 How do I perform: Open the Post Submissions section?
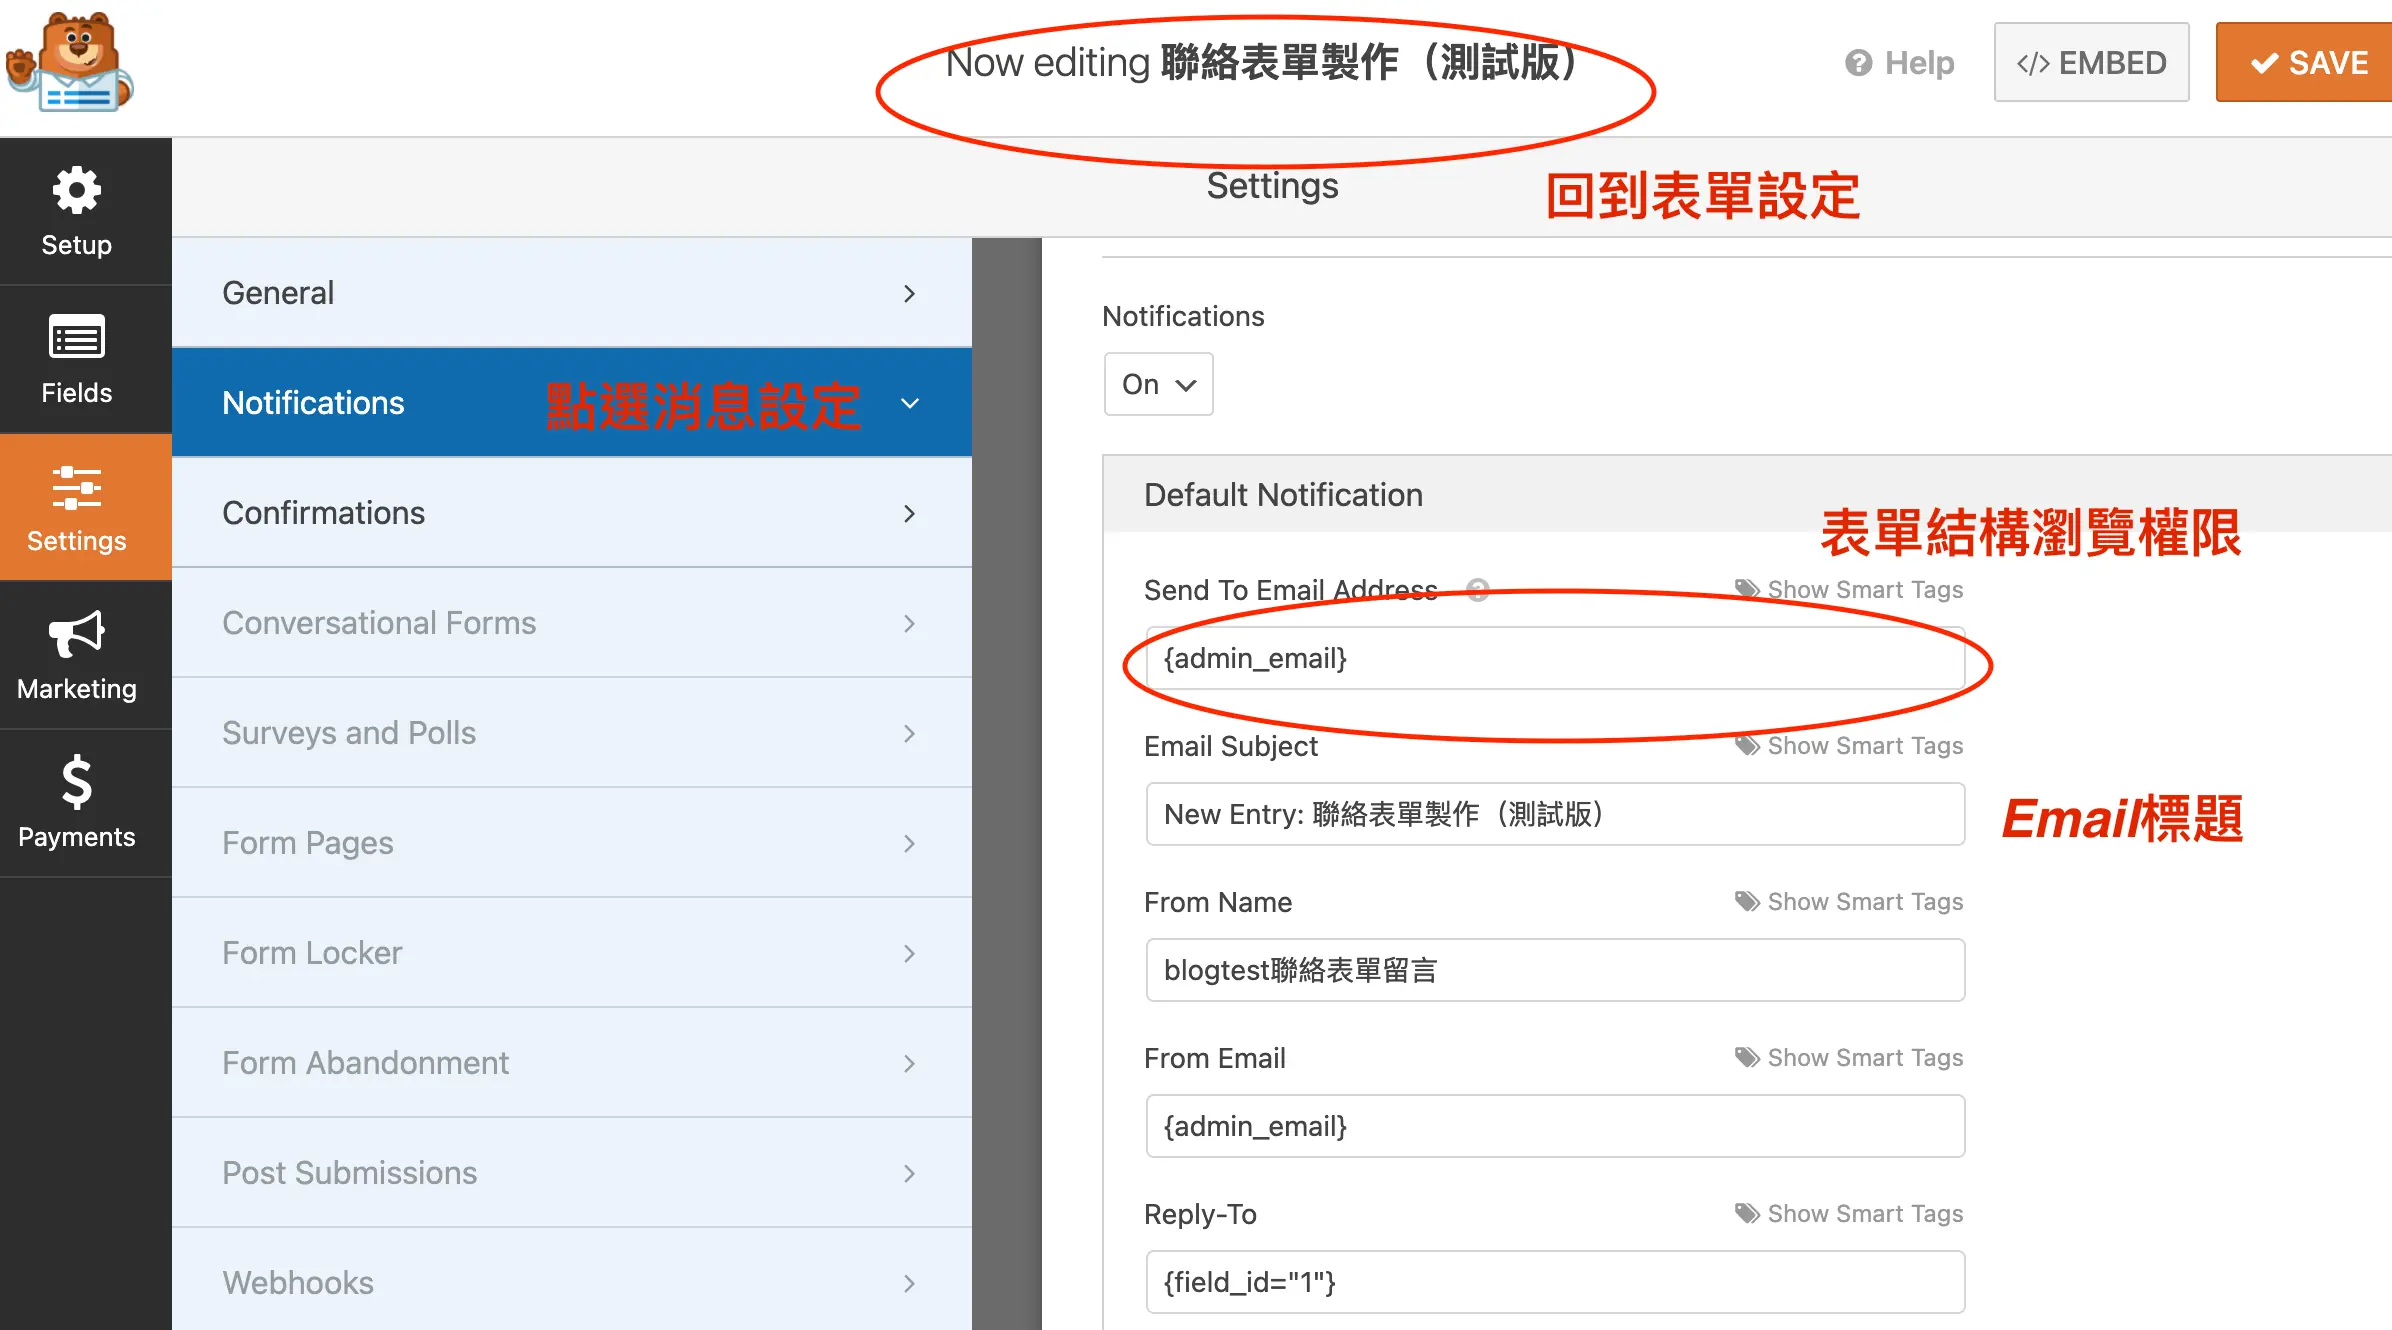pyautogui.click(x=572, y=1173)
